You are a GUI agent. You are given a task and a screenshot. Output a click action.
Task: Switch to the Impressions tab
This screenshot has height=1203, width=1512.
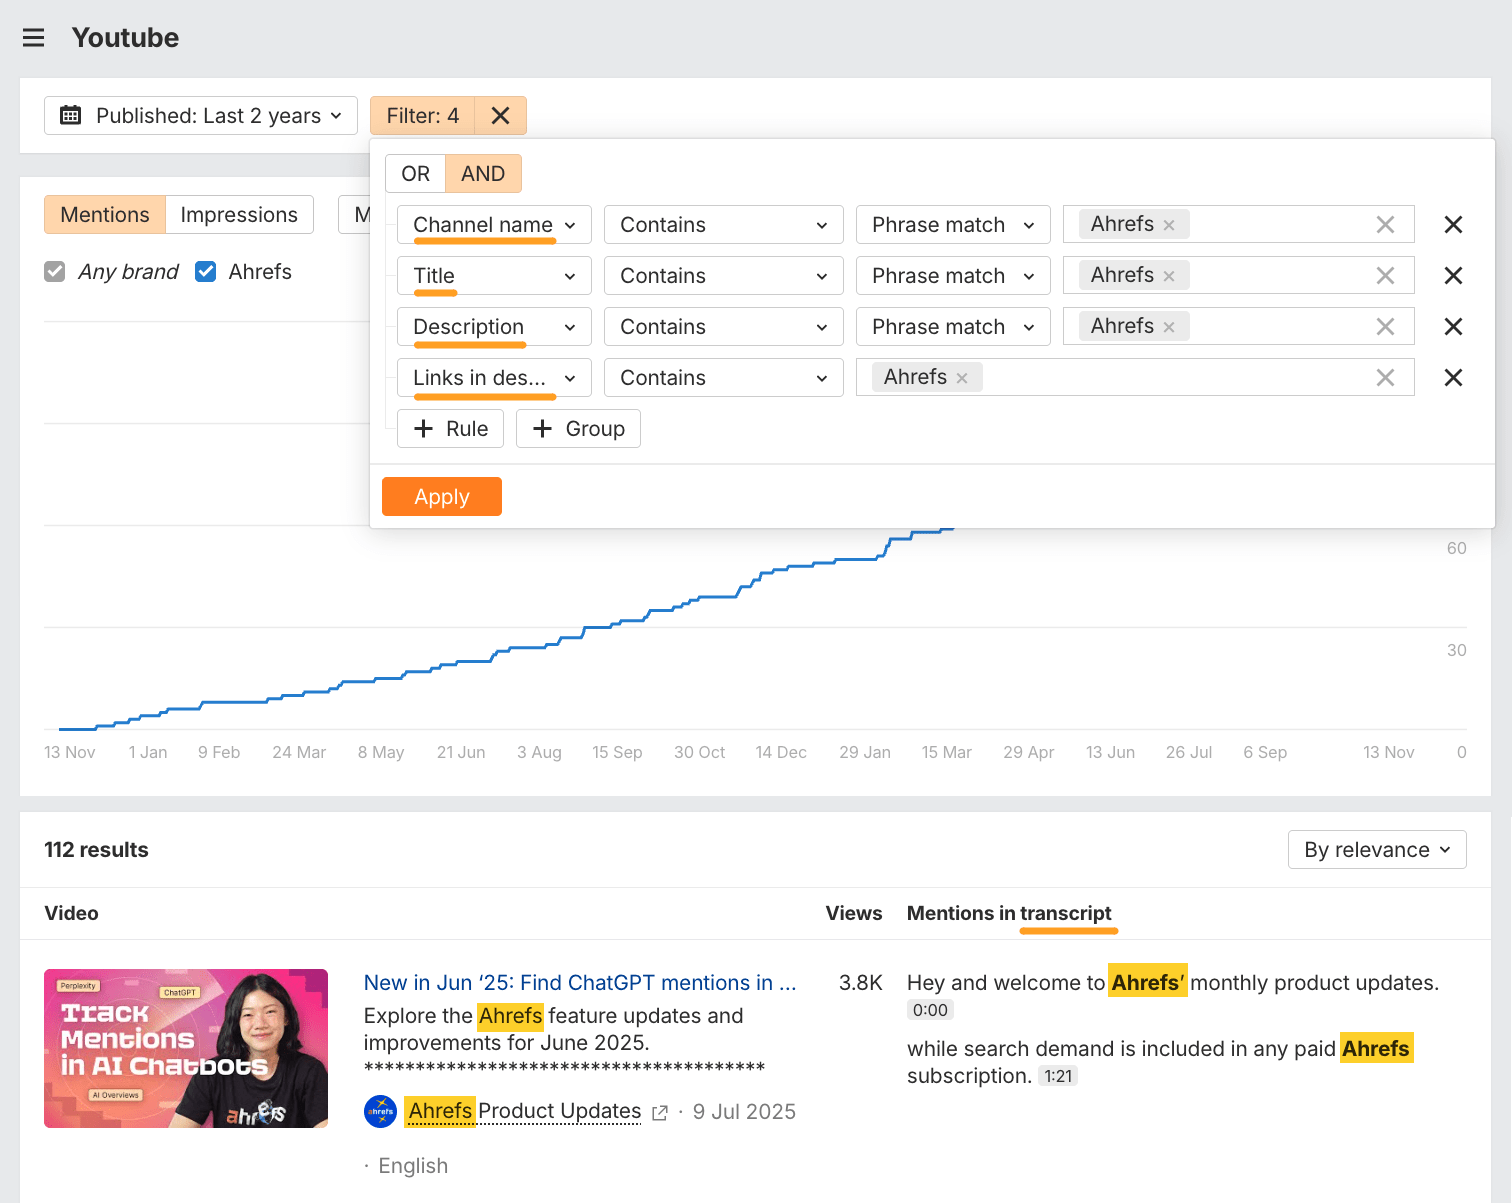click(239, 214)
